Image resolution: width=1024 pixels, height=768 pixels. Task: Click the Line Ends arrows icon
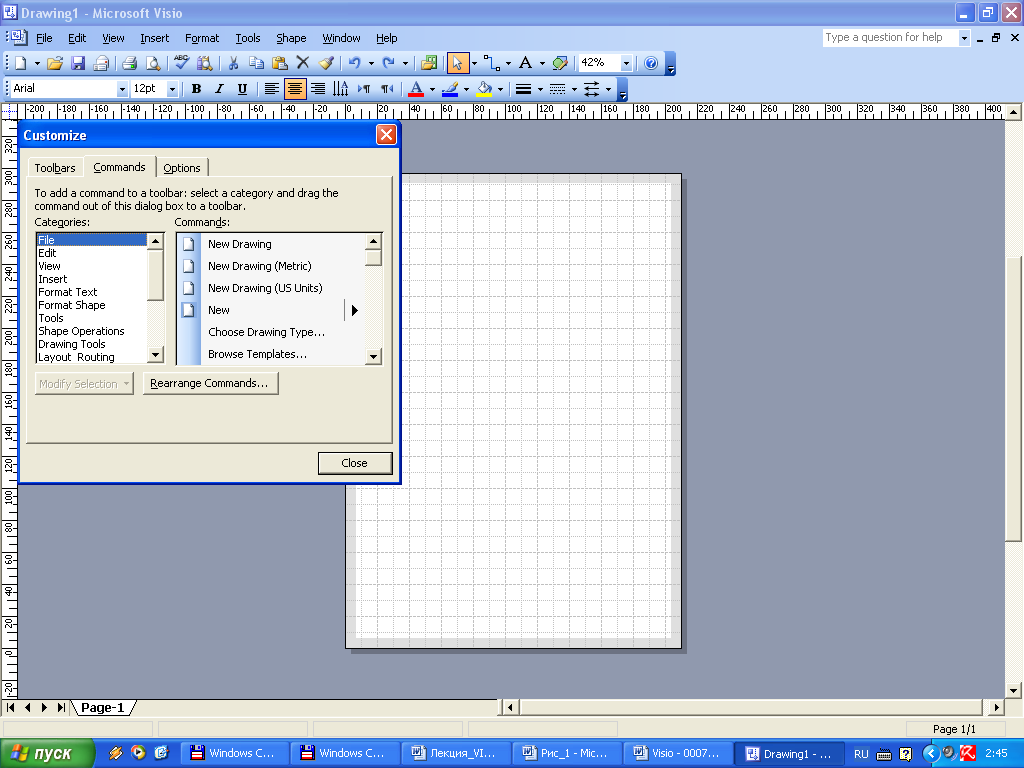[x=592, y=89]
